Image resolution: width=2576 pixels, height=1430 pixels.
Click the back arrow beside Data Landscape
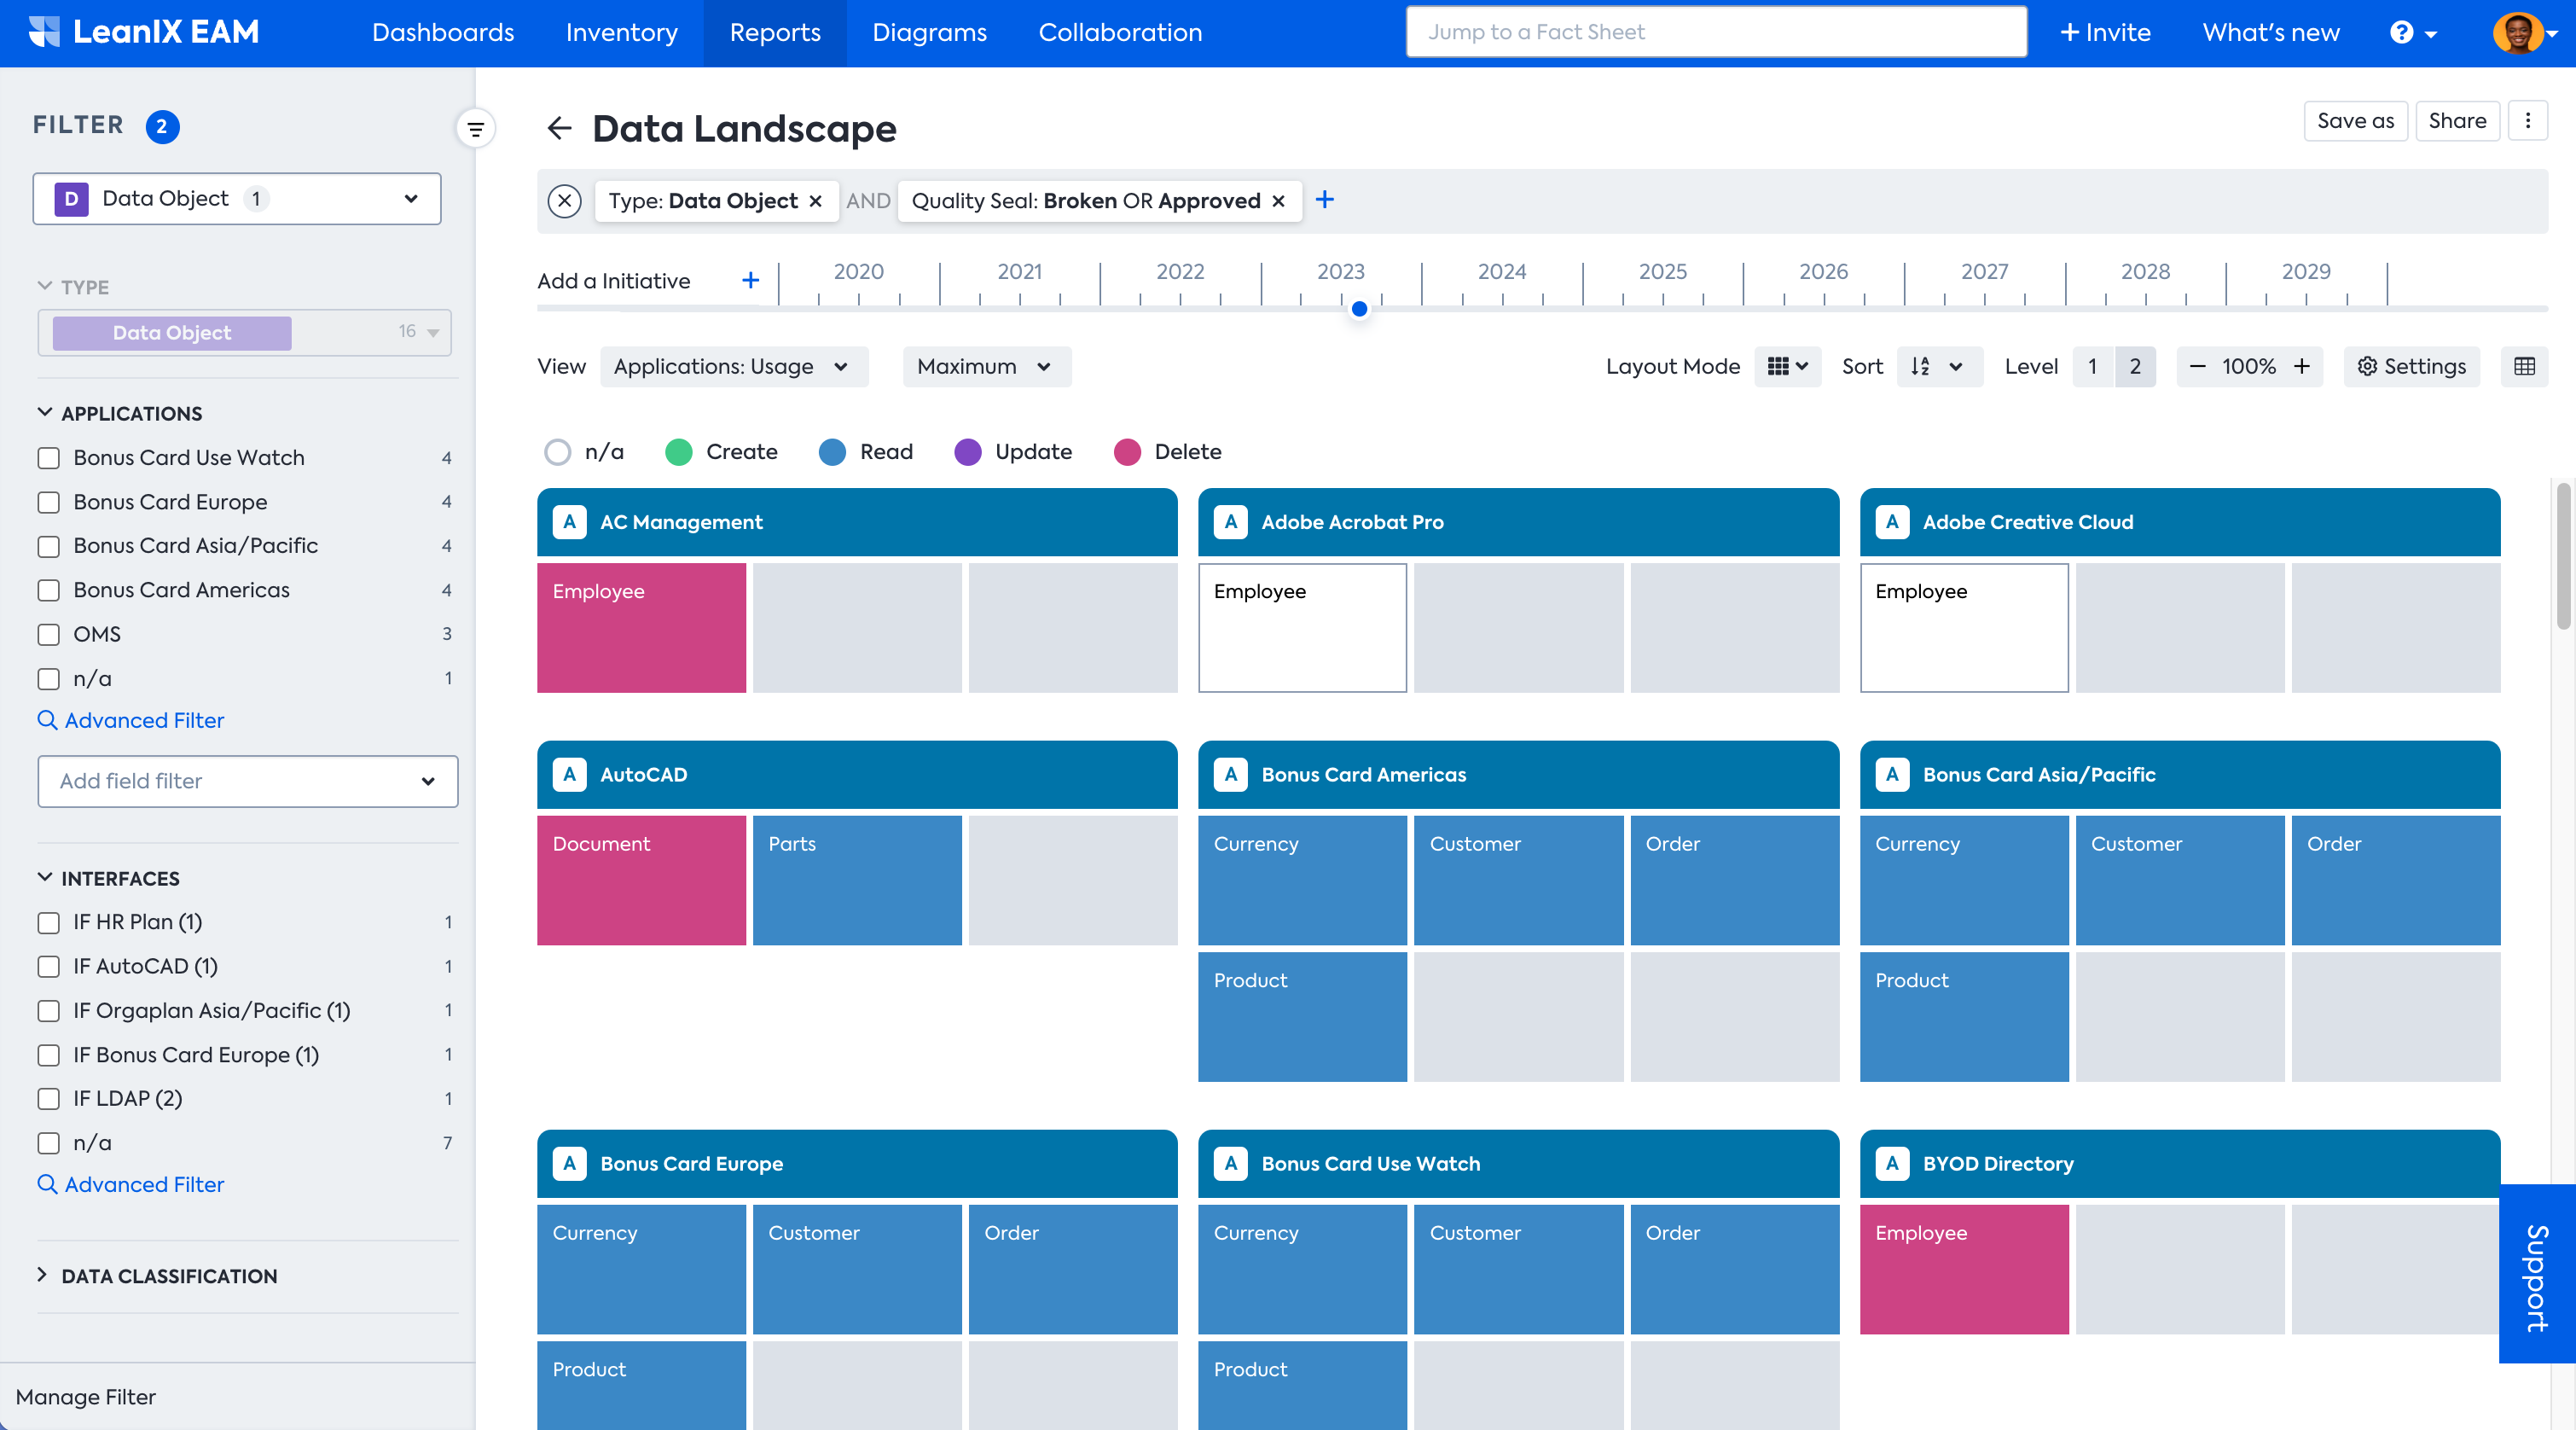(559, 128)
